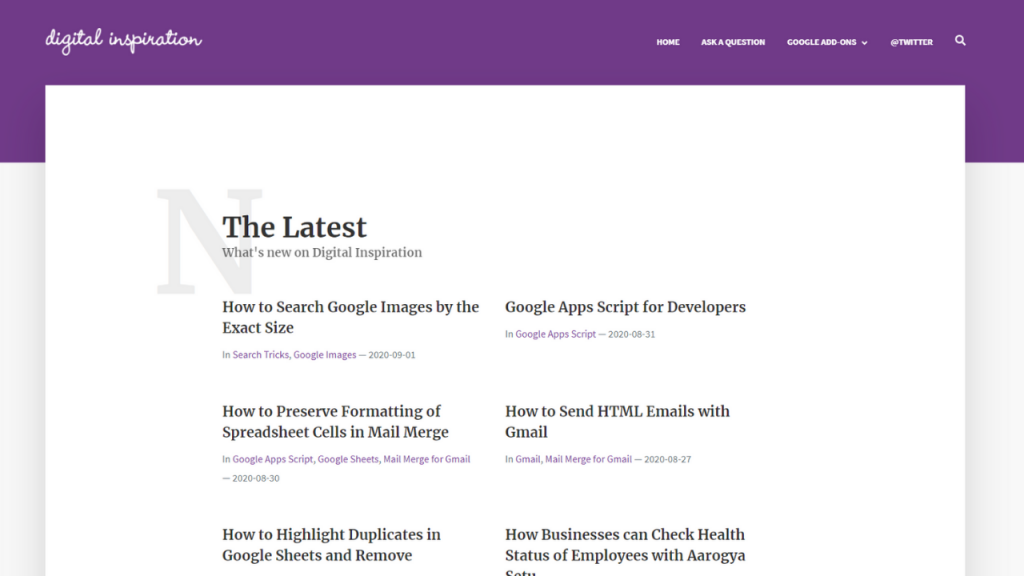Open How to Send HTML Emails article
Image resolution: width=1024 pixels, height=576 pixels.
(617, 421)
